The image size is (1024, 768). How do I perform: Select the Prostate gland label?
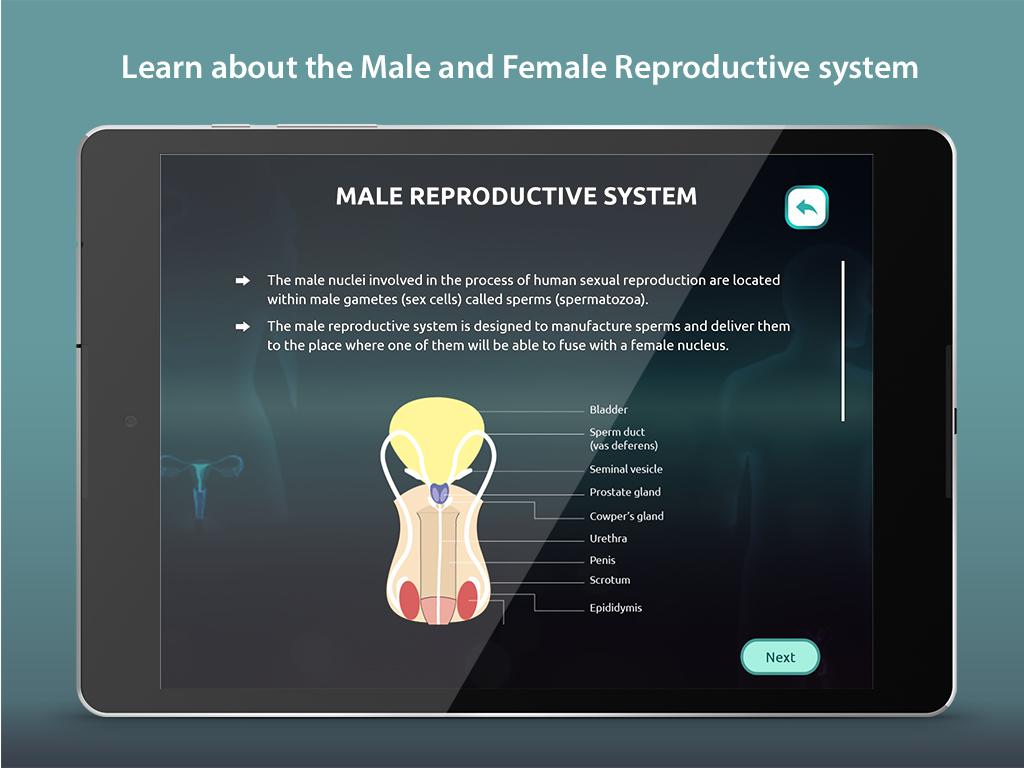click(x=624, y=492)
